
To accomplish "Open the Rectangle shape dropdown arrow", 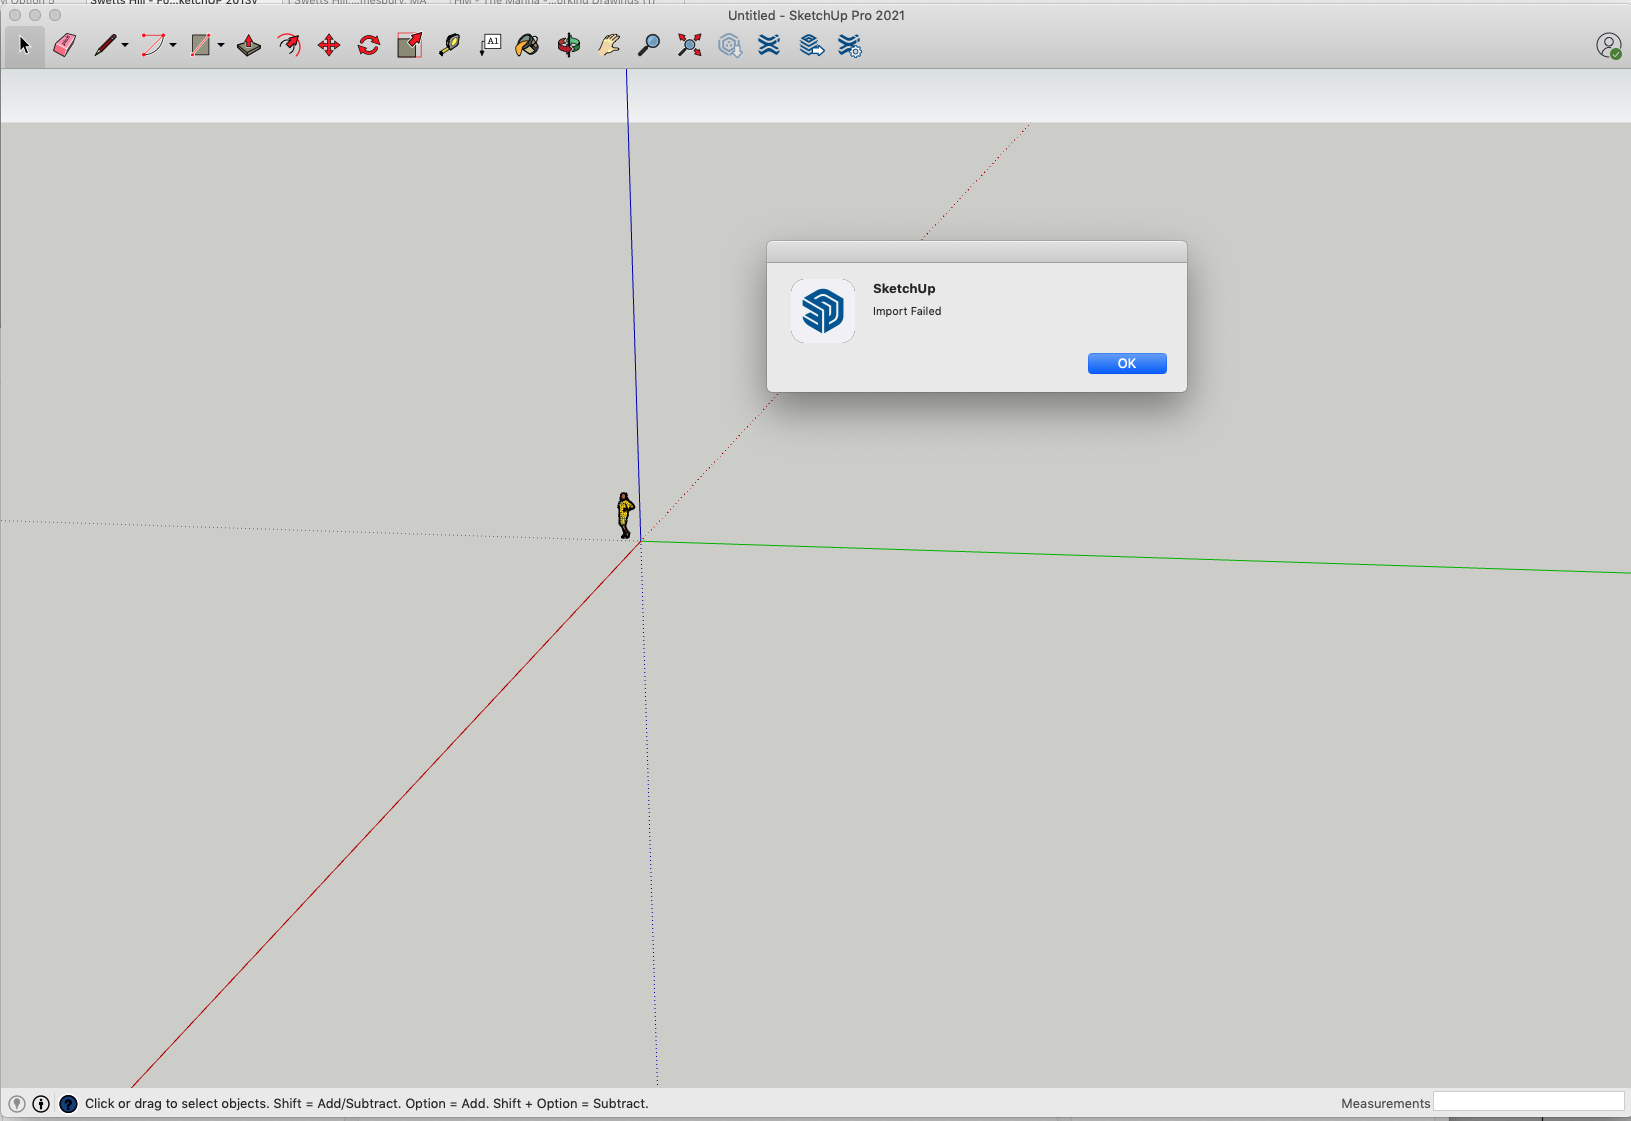I will [221, 45].
